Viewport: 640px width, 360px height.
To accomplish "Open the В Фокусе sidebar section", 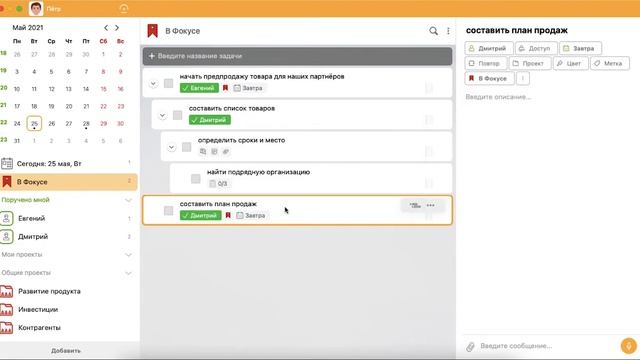I will pyautogui.click(x=69, y=182).
